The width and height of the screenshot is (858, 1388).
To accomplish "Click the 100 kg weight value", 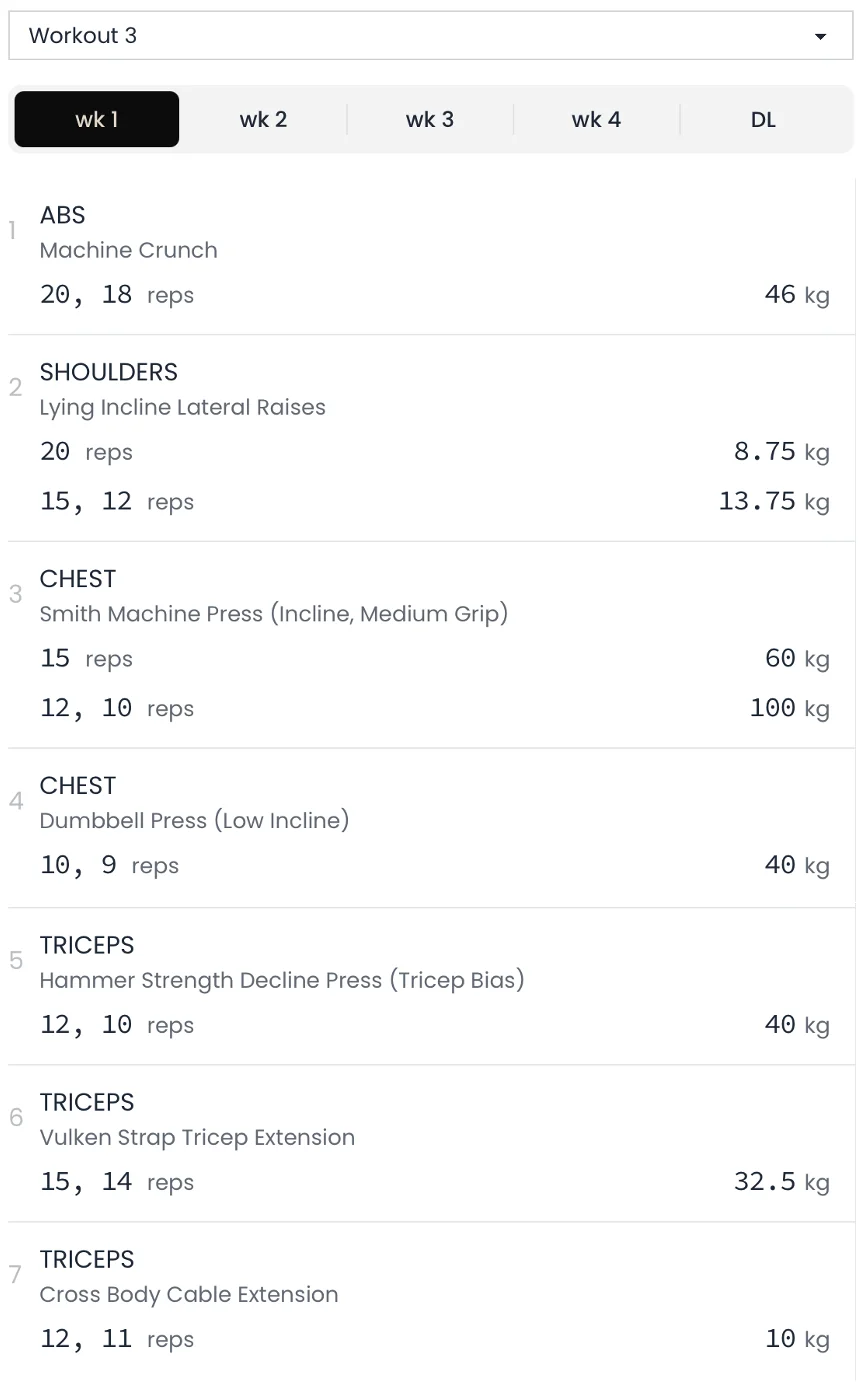I will click(x=790, y=709).
